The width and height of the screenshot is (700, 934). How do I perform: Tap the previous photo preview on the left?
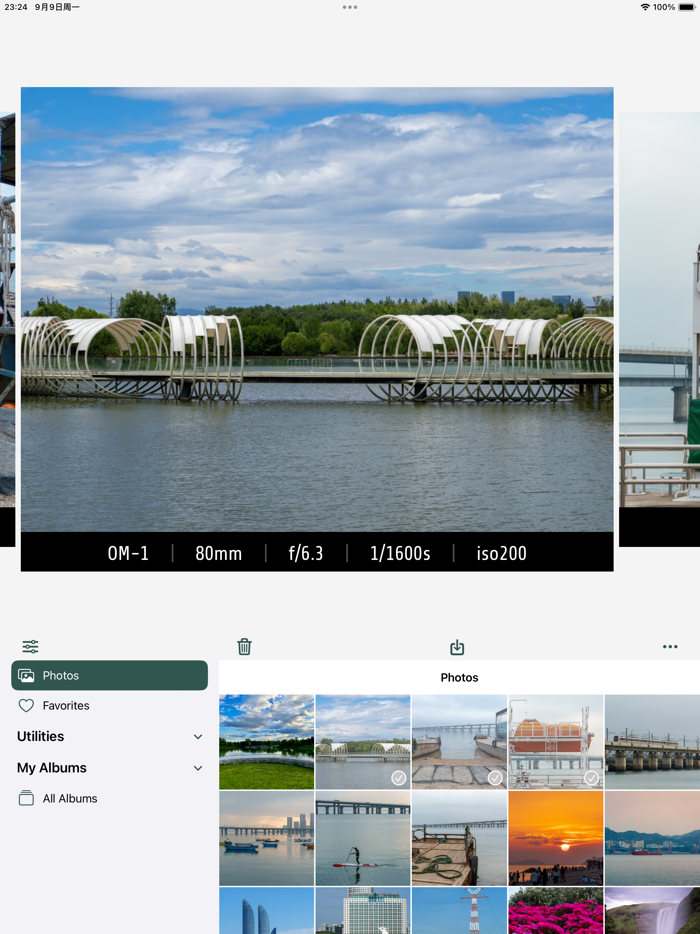click(x=7, y=329)
